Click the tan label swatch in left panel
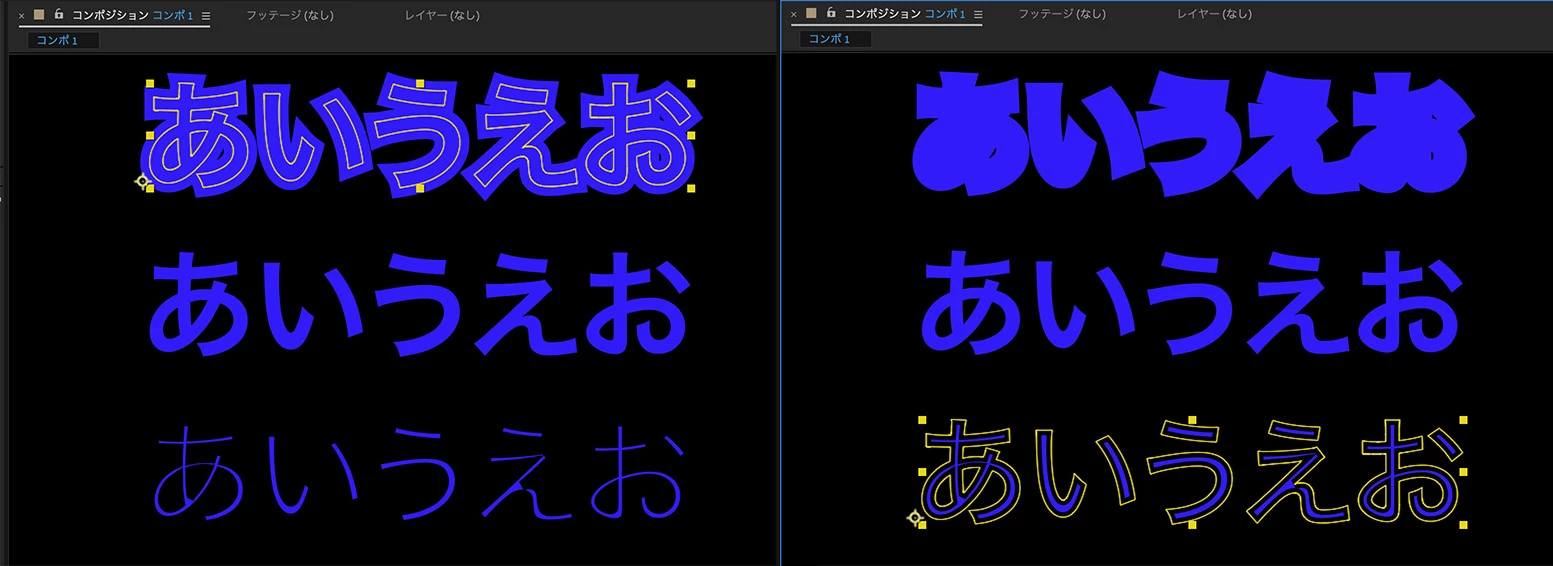 pos(40,15)
